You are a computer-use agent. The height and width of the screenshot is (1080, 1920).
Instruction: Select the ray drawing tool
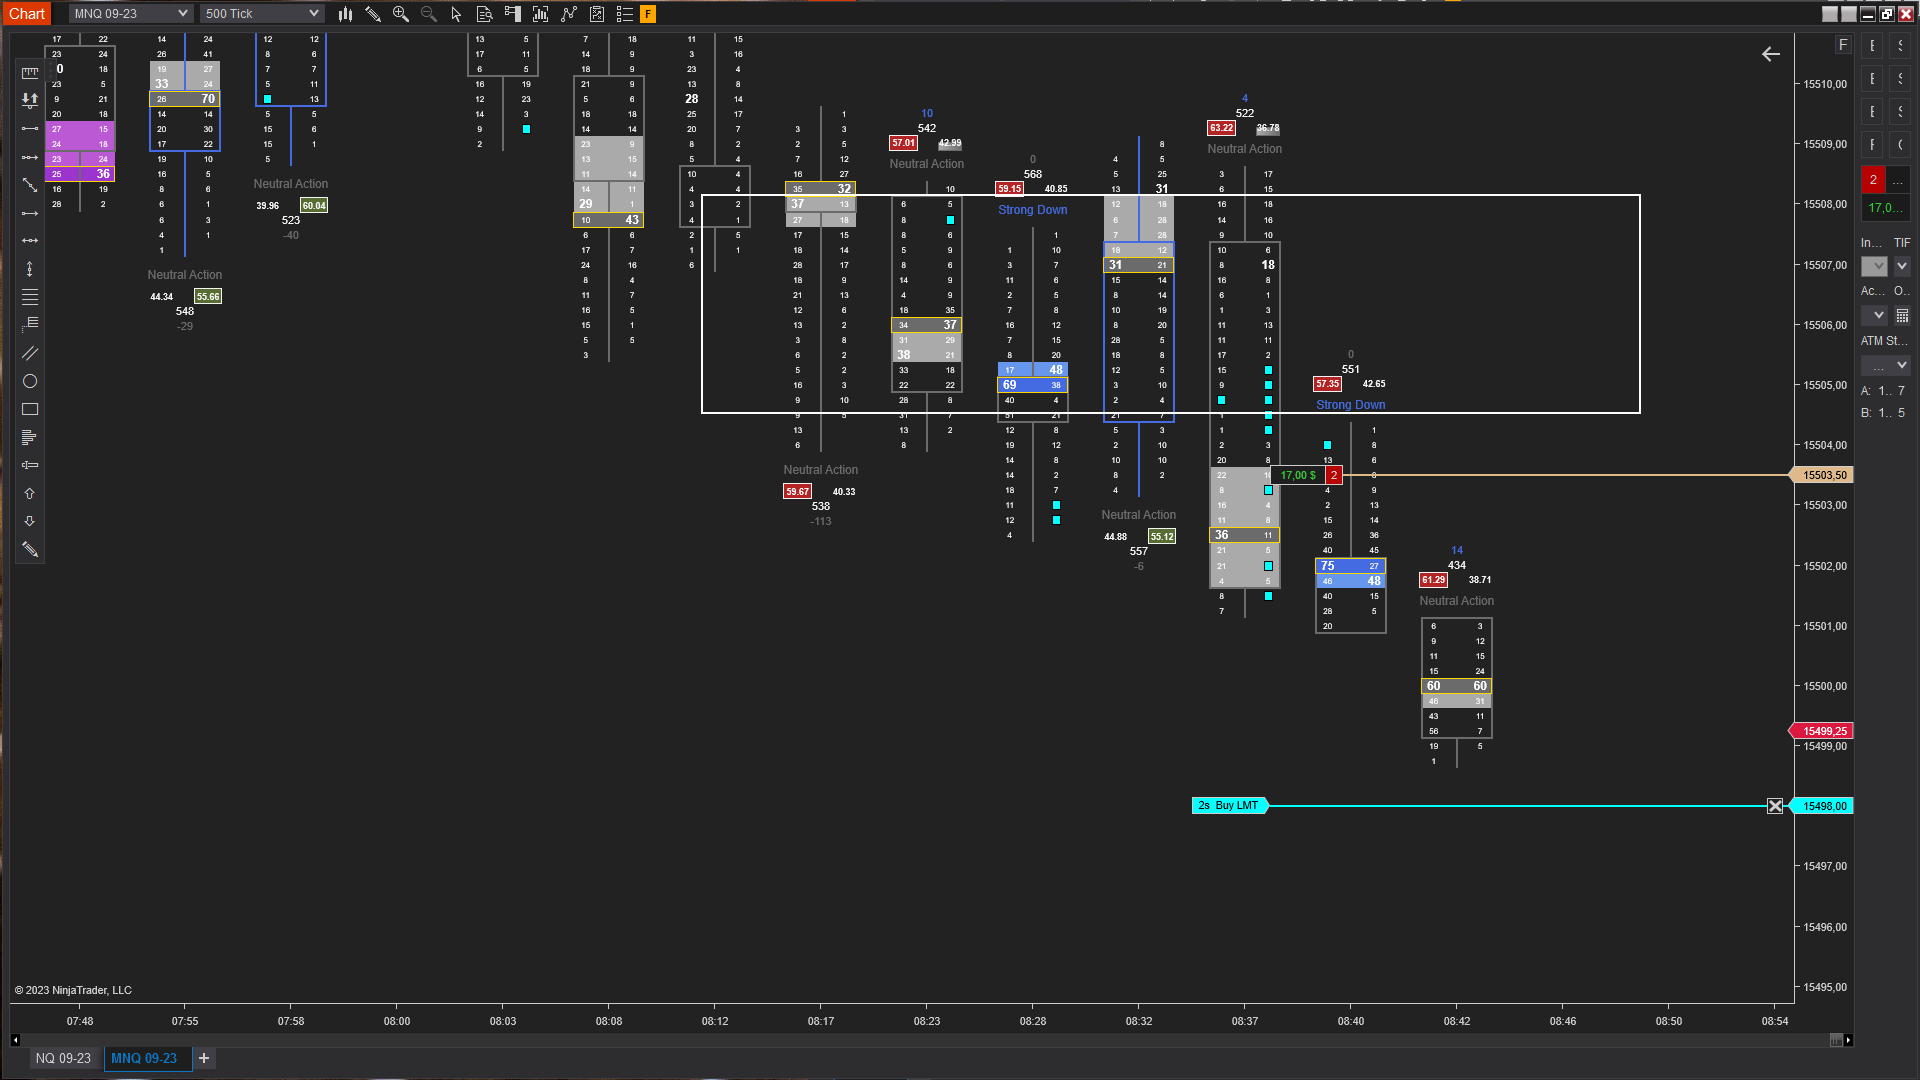point(30,157)
